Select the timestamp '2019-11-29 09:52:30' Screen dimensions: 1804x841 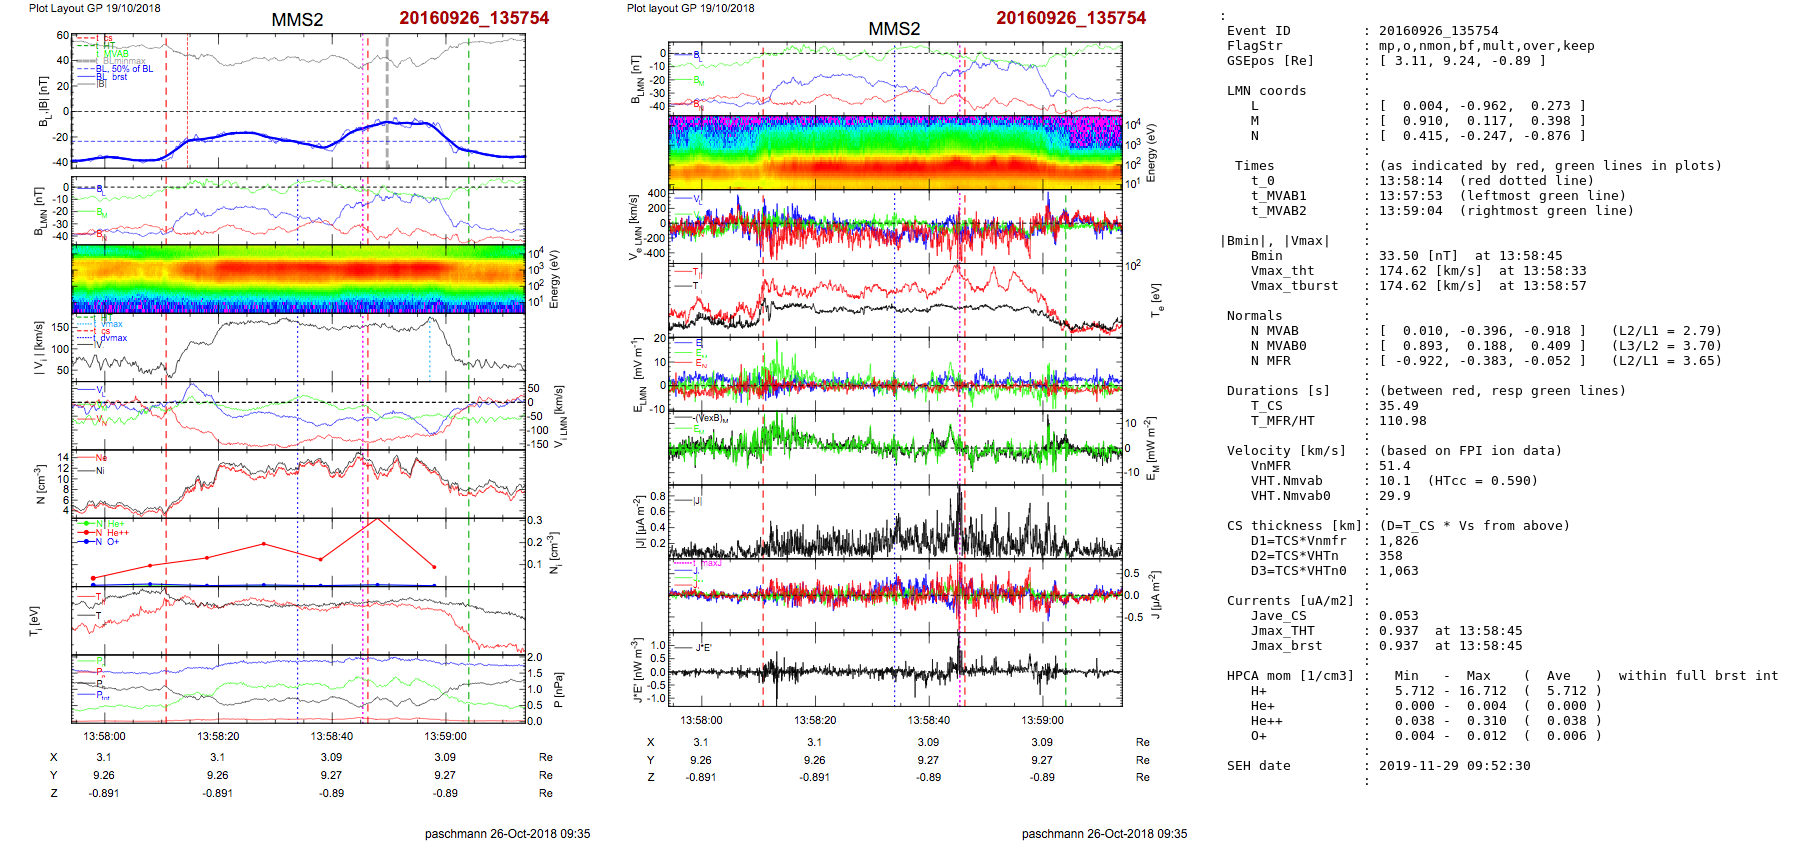tap(1454, 766)
